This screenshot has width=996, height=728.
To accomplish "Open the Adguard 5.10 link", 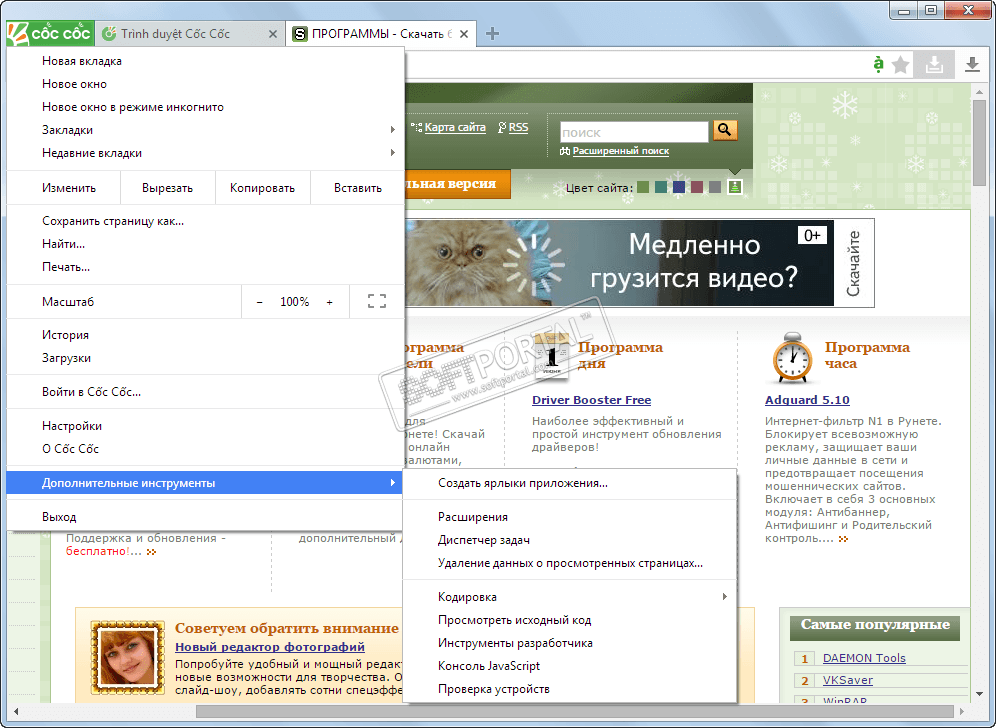I will click(807, 400).
